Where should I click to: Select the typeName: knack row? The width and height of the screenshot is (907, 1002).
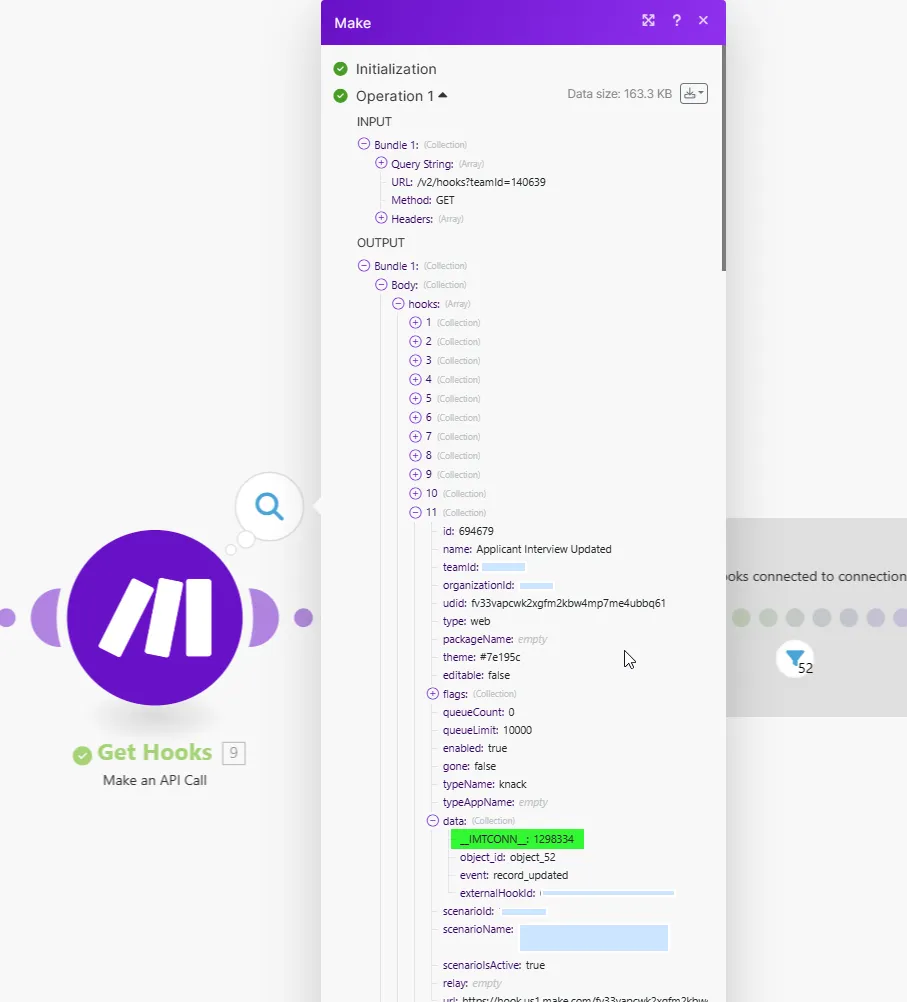[485, 784]
